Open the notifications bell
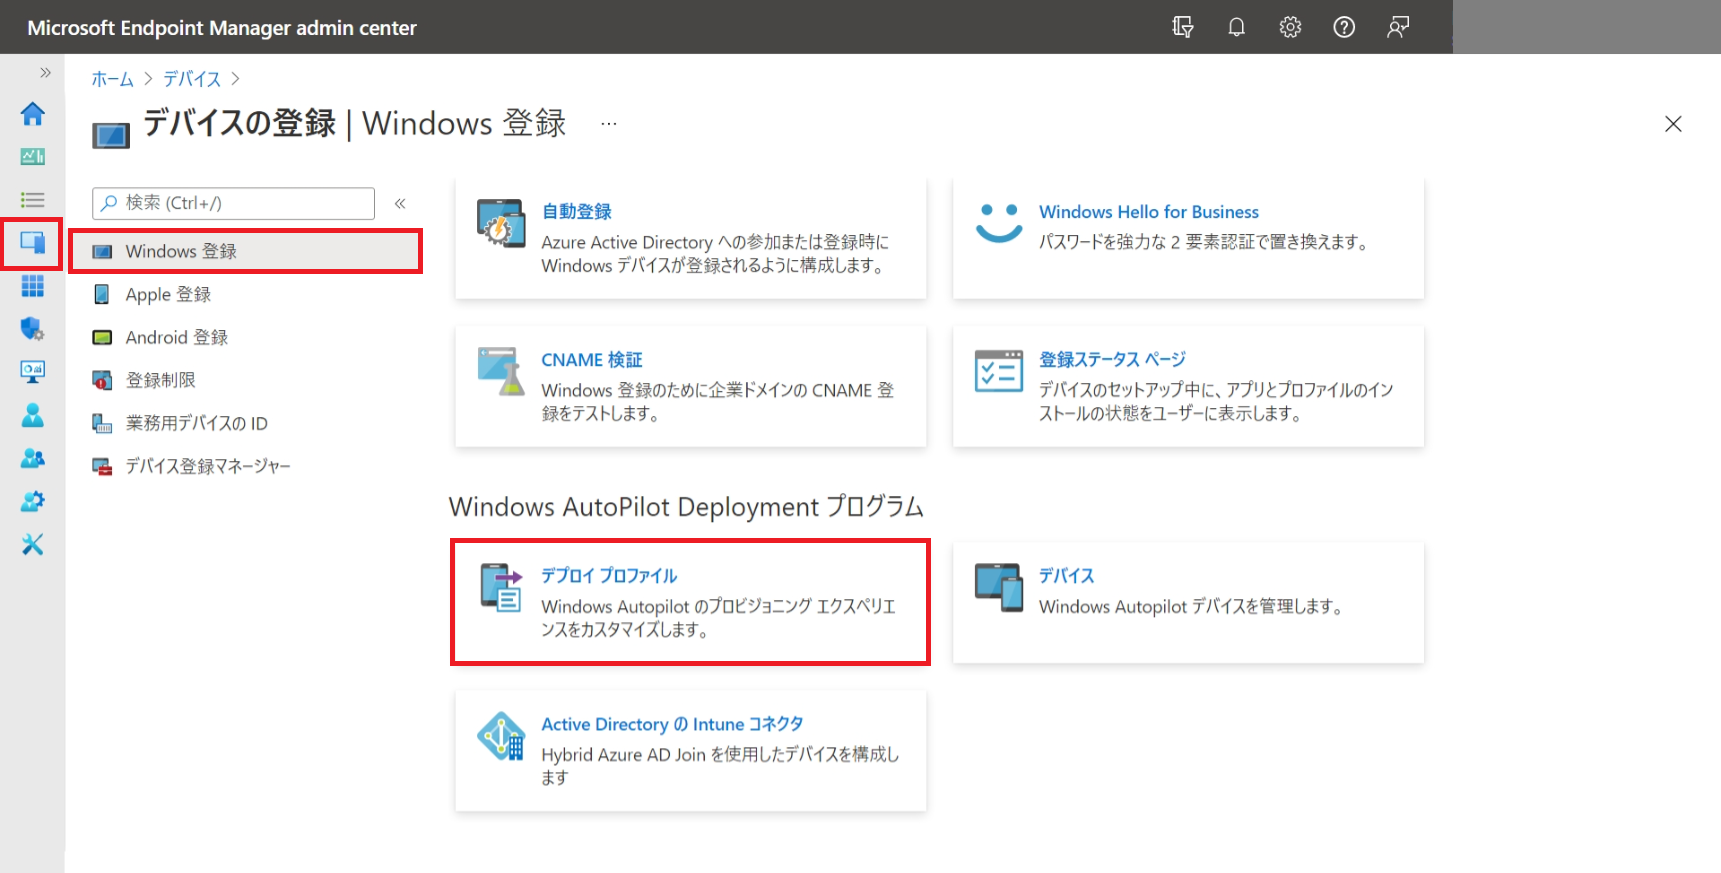 coord(1237,27)
